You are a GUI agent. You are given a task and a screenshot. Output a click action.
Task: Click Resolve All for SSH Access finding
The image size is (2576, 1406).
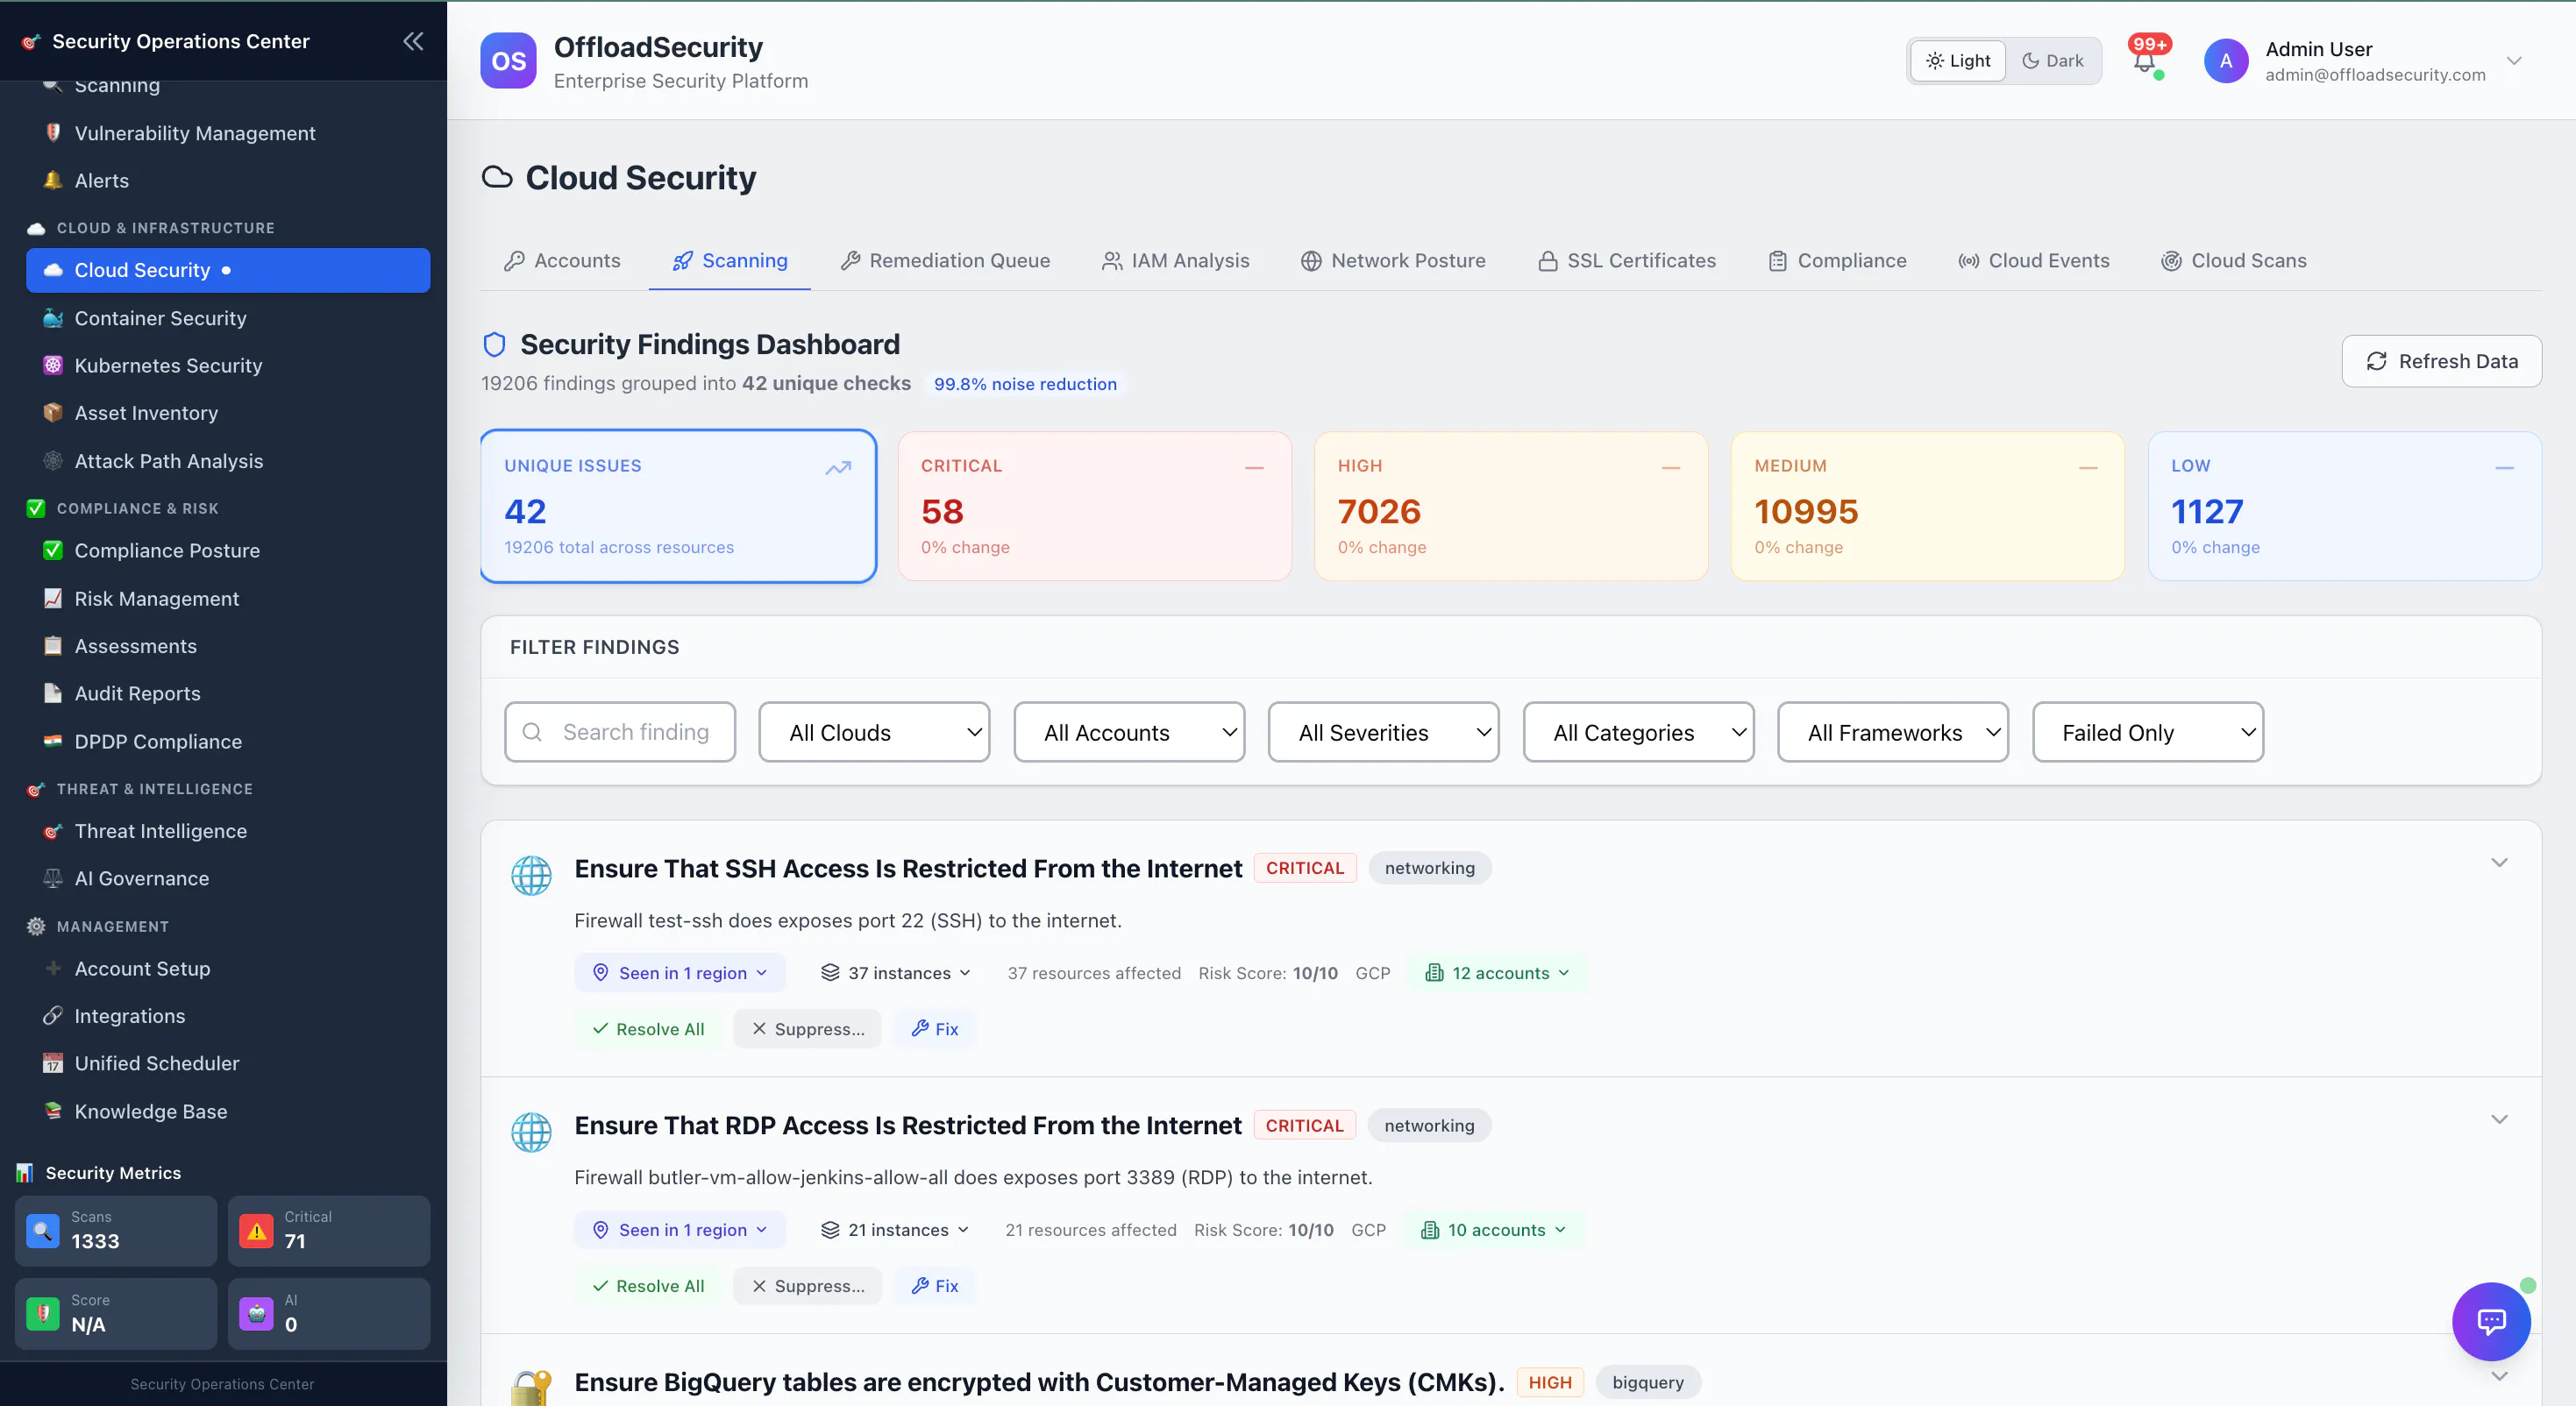[648, 1029]
